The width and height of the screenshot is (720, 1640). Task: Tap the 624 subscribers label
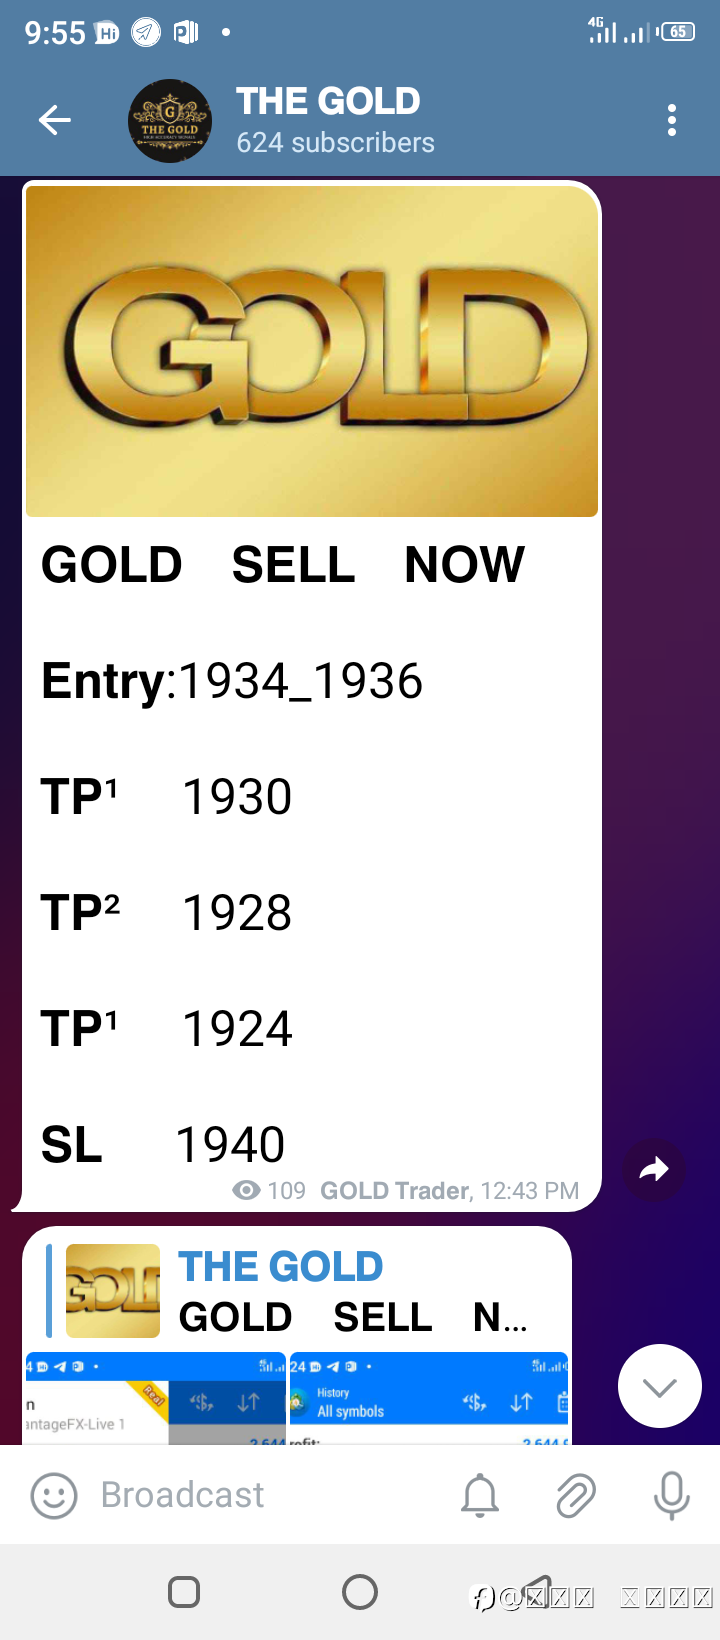[335, 143]
